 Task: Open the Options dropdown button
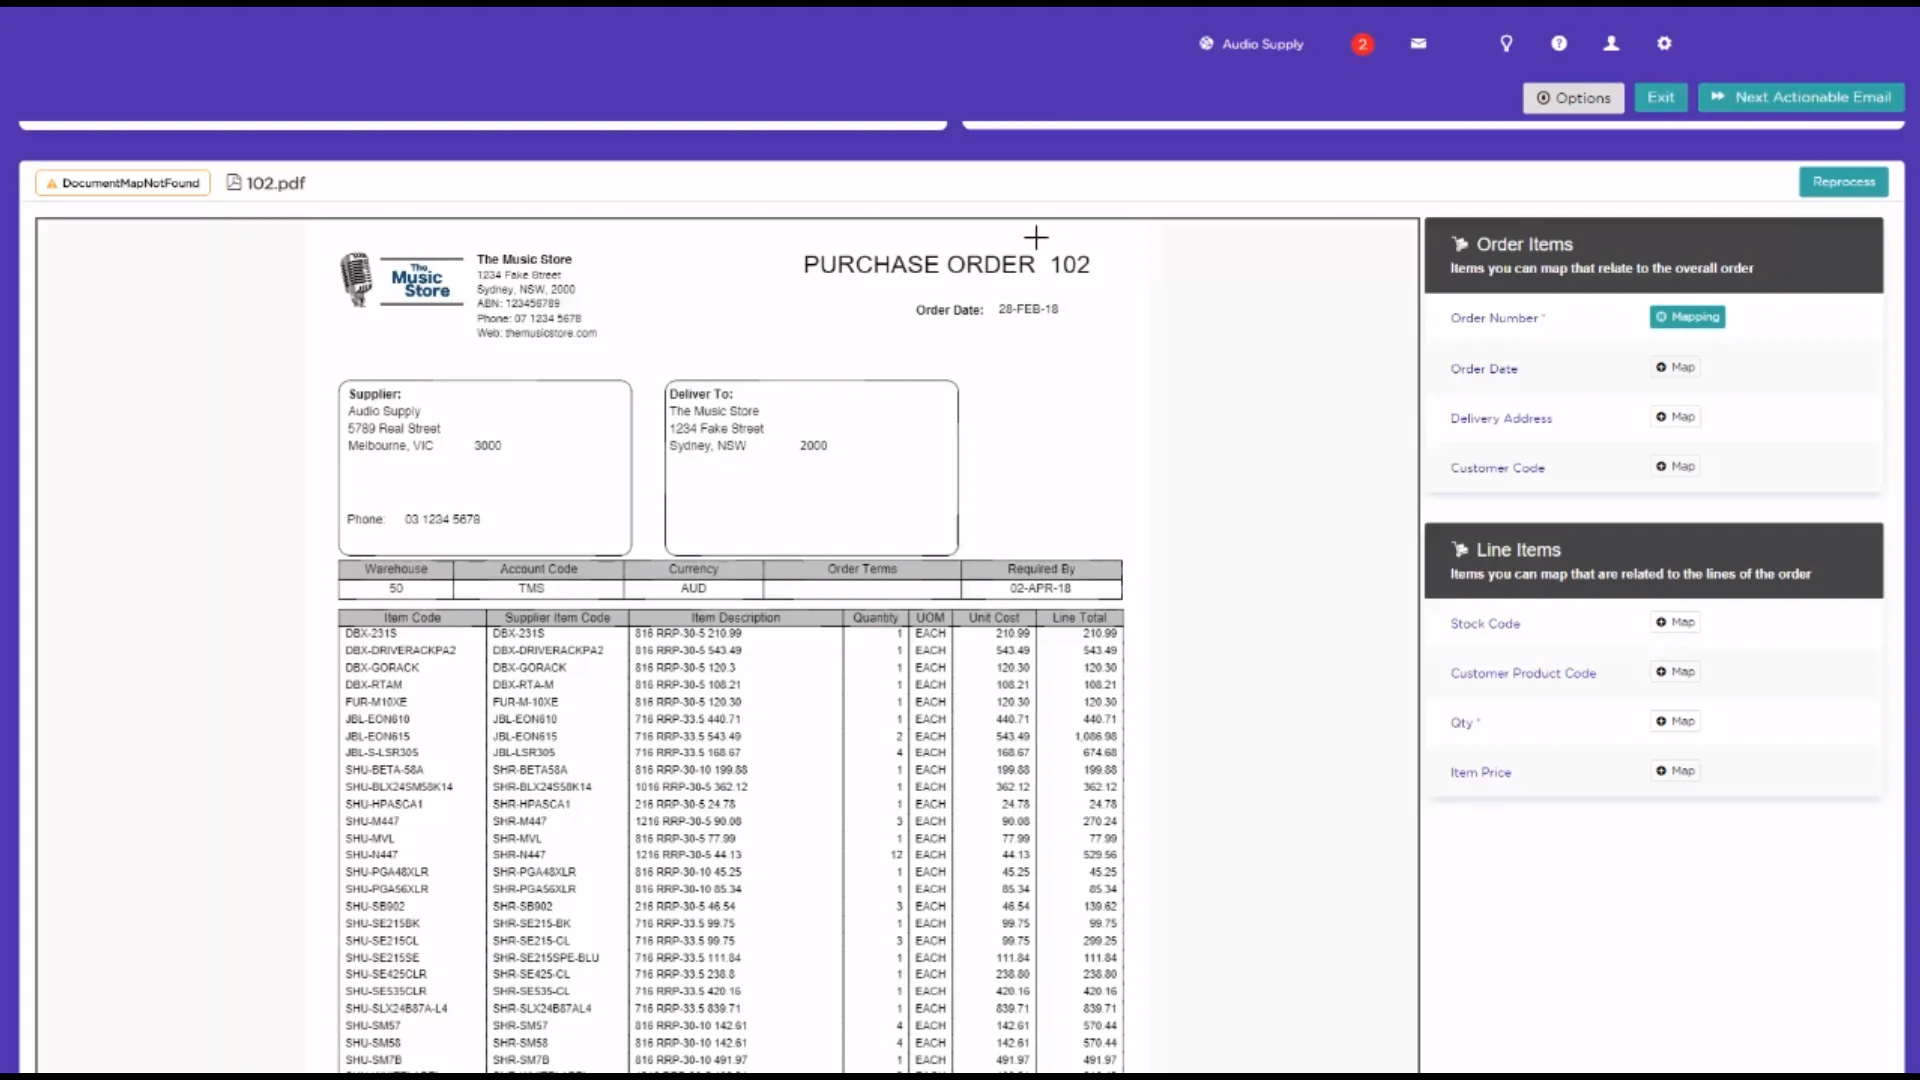1573,98
